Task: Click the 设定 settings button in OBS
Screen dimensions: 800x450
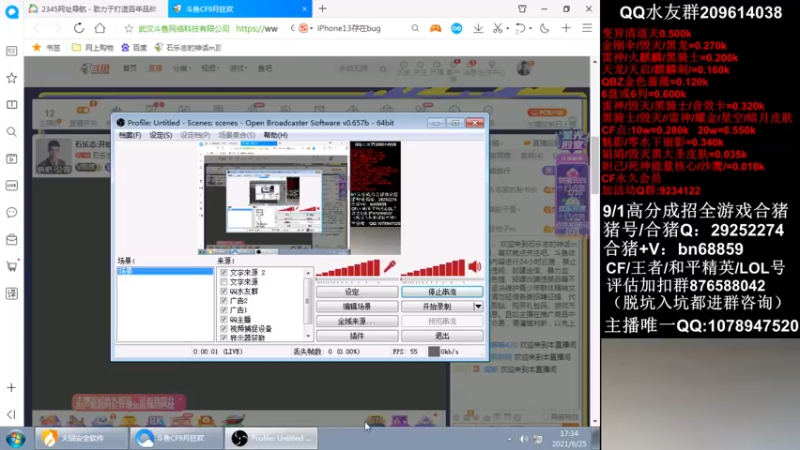Action: point(357,292)
